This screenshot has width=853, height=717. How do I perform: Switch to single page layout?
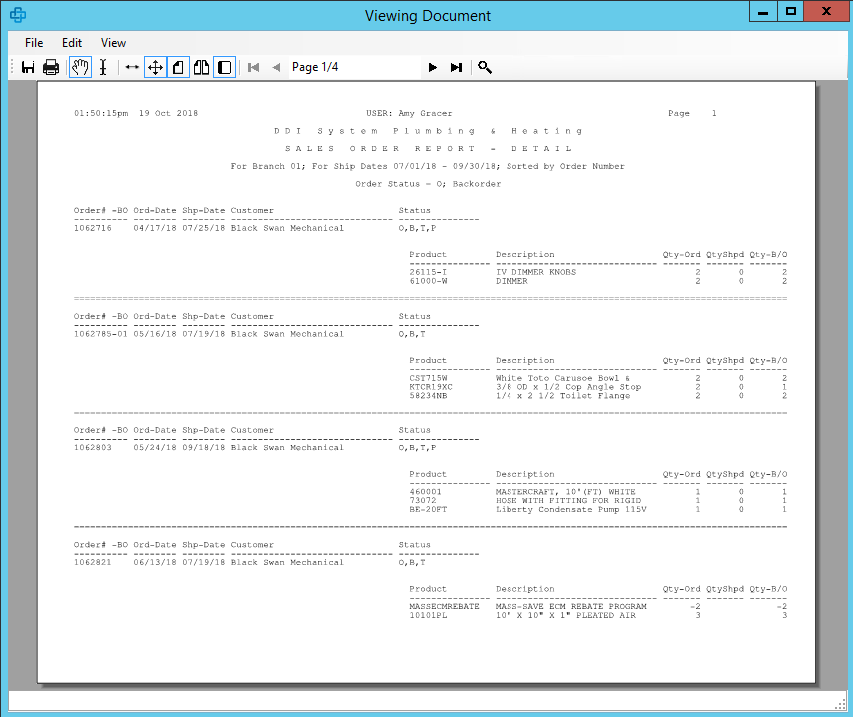[178, 67]
